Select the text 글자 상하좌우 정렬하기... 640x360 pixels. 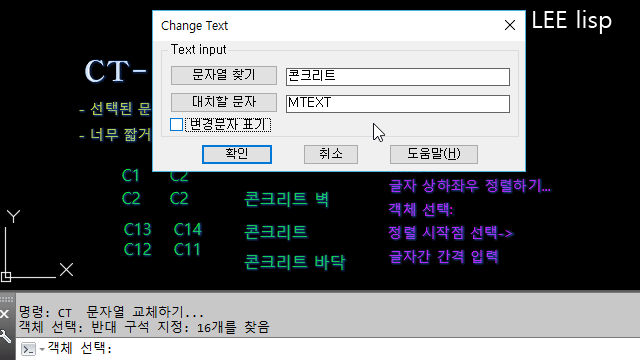click(x=469, y=186)
